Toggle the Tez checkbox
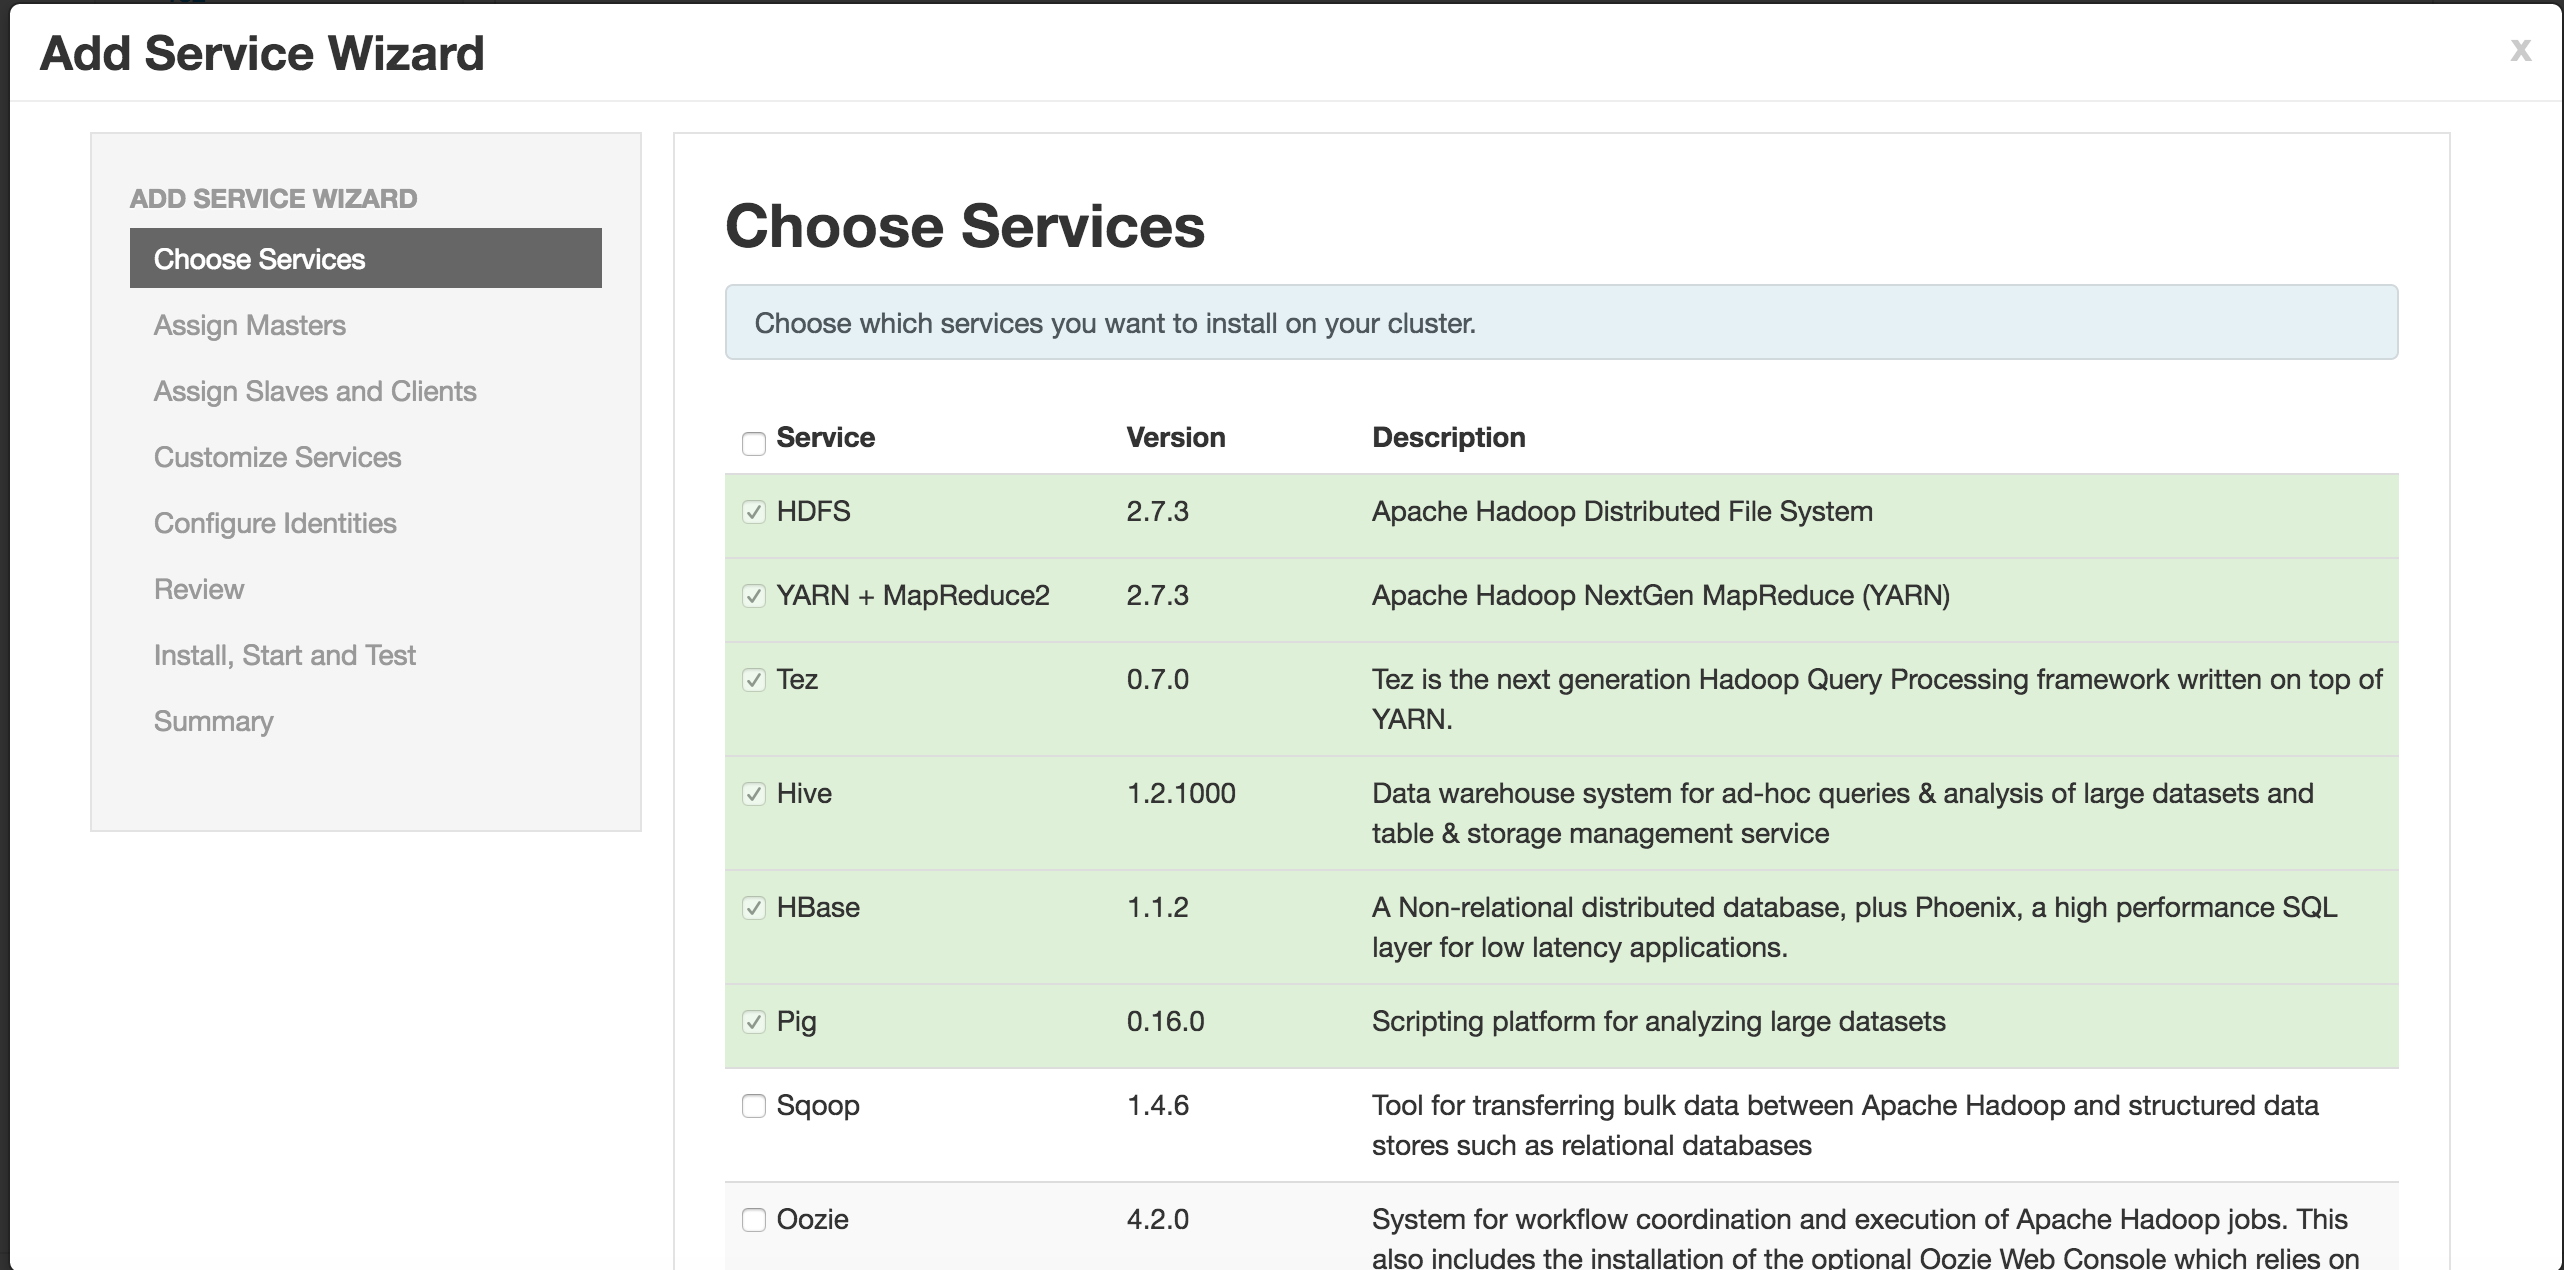 pos(754,680)
